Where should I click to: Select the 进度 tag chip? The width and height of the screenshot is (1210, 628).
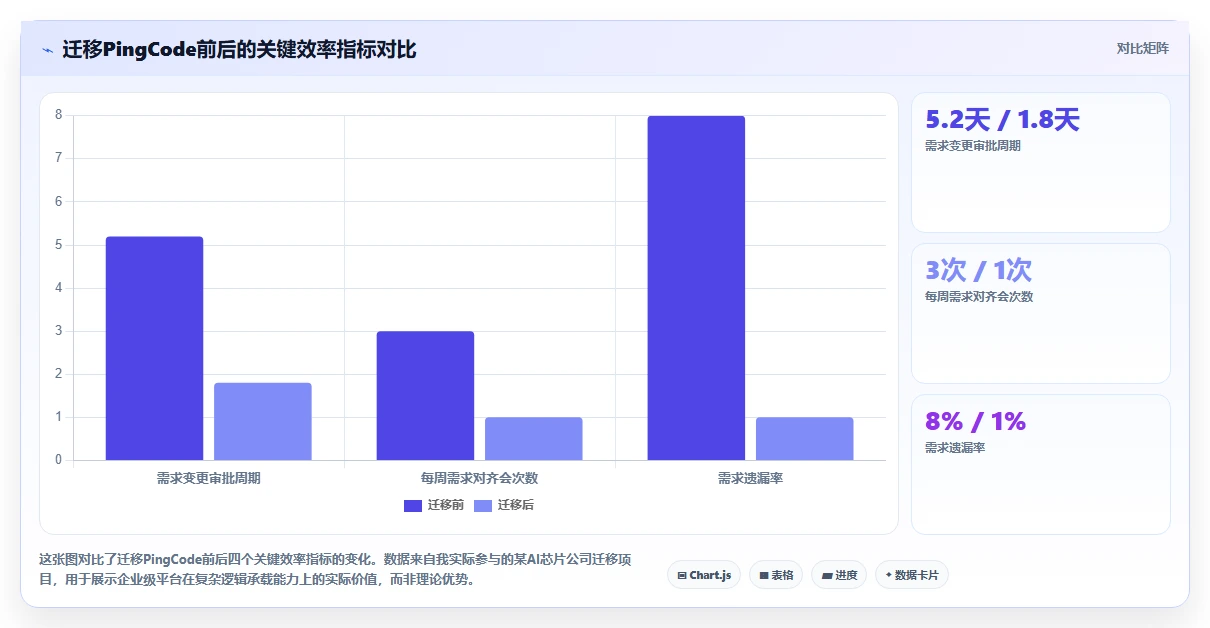[x=839, y=575]
